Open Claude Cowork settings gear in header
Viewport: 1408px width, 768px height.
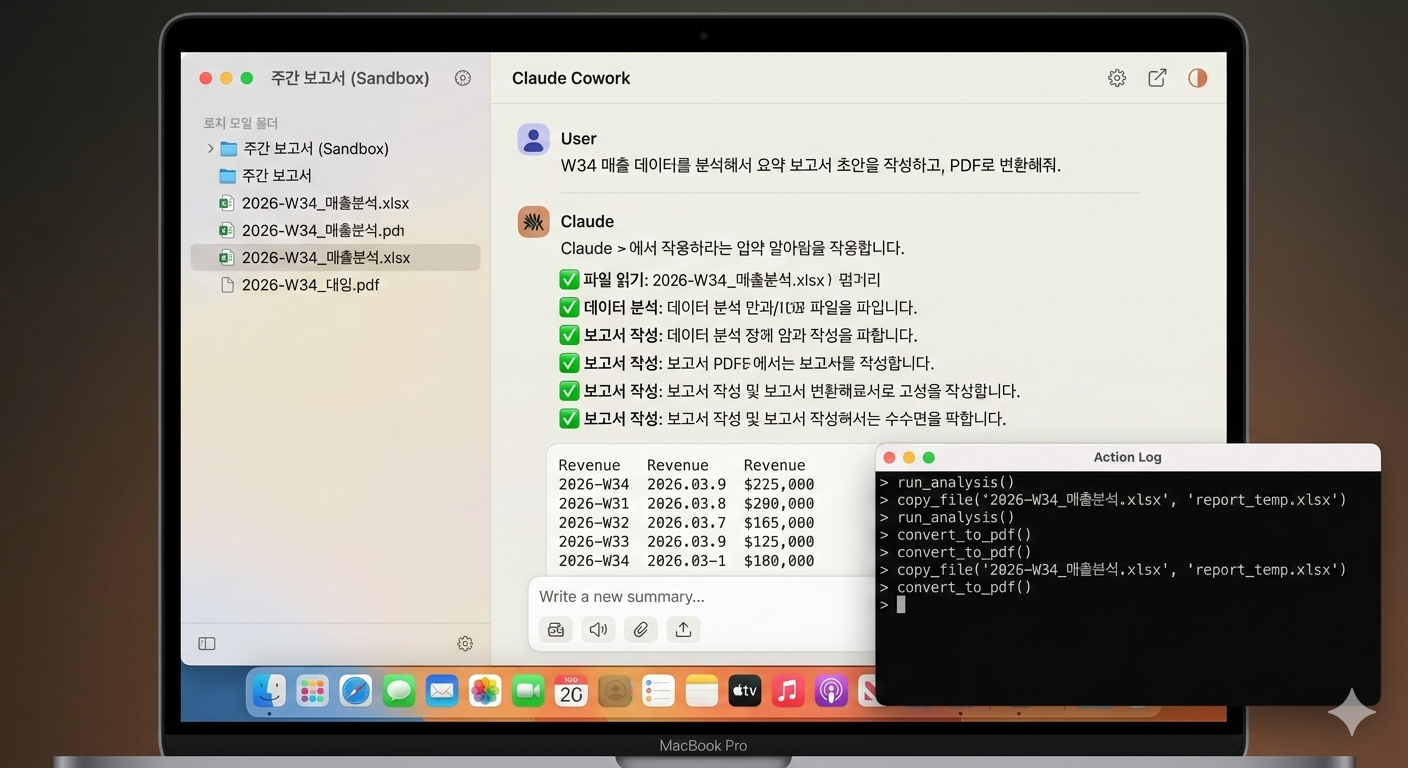pyautogui.click(x=1117, y=78)
